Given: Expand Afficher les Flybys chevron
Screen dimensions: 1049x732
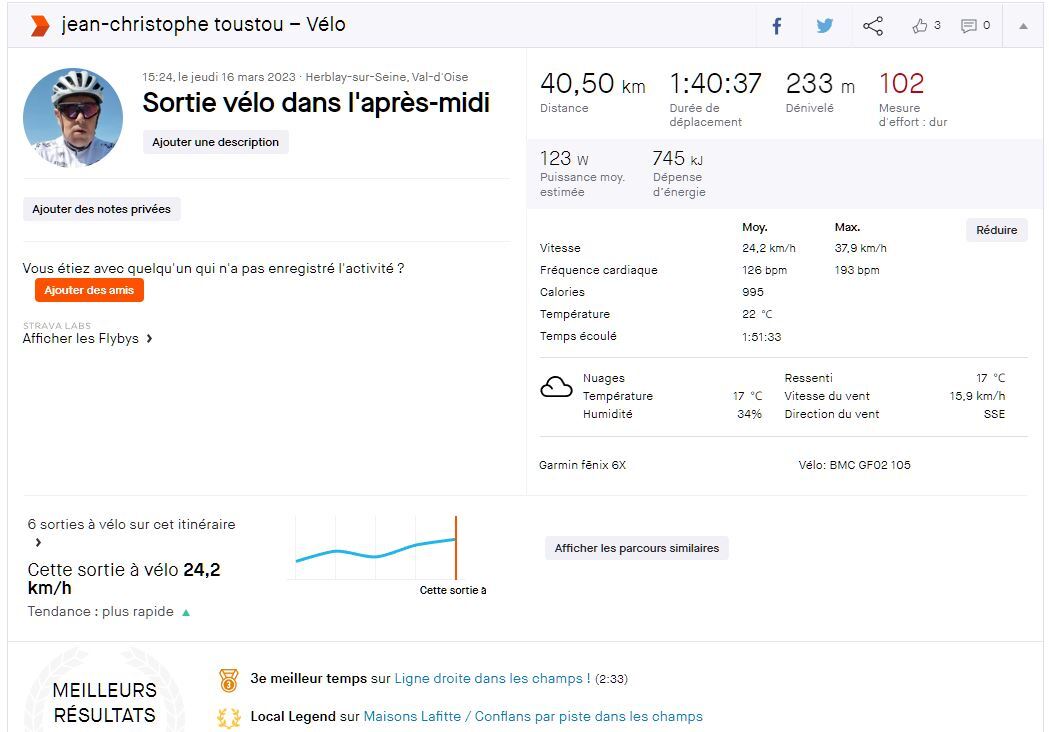Looking at the screenshot, I should (149, 339).
